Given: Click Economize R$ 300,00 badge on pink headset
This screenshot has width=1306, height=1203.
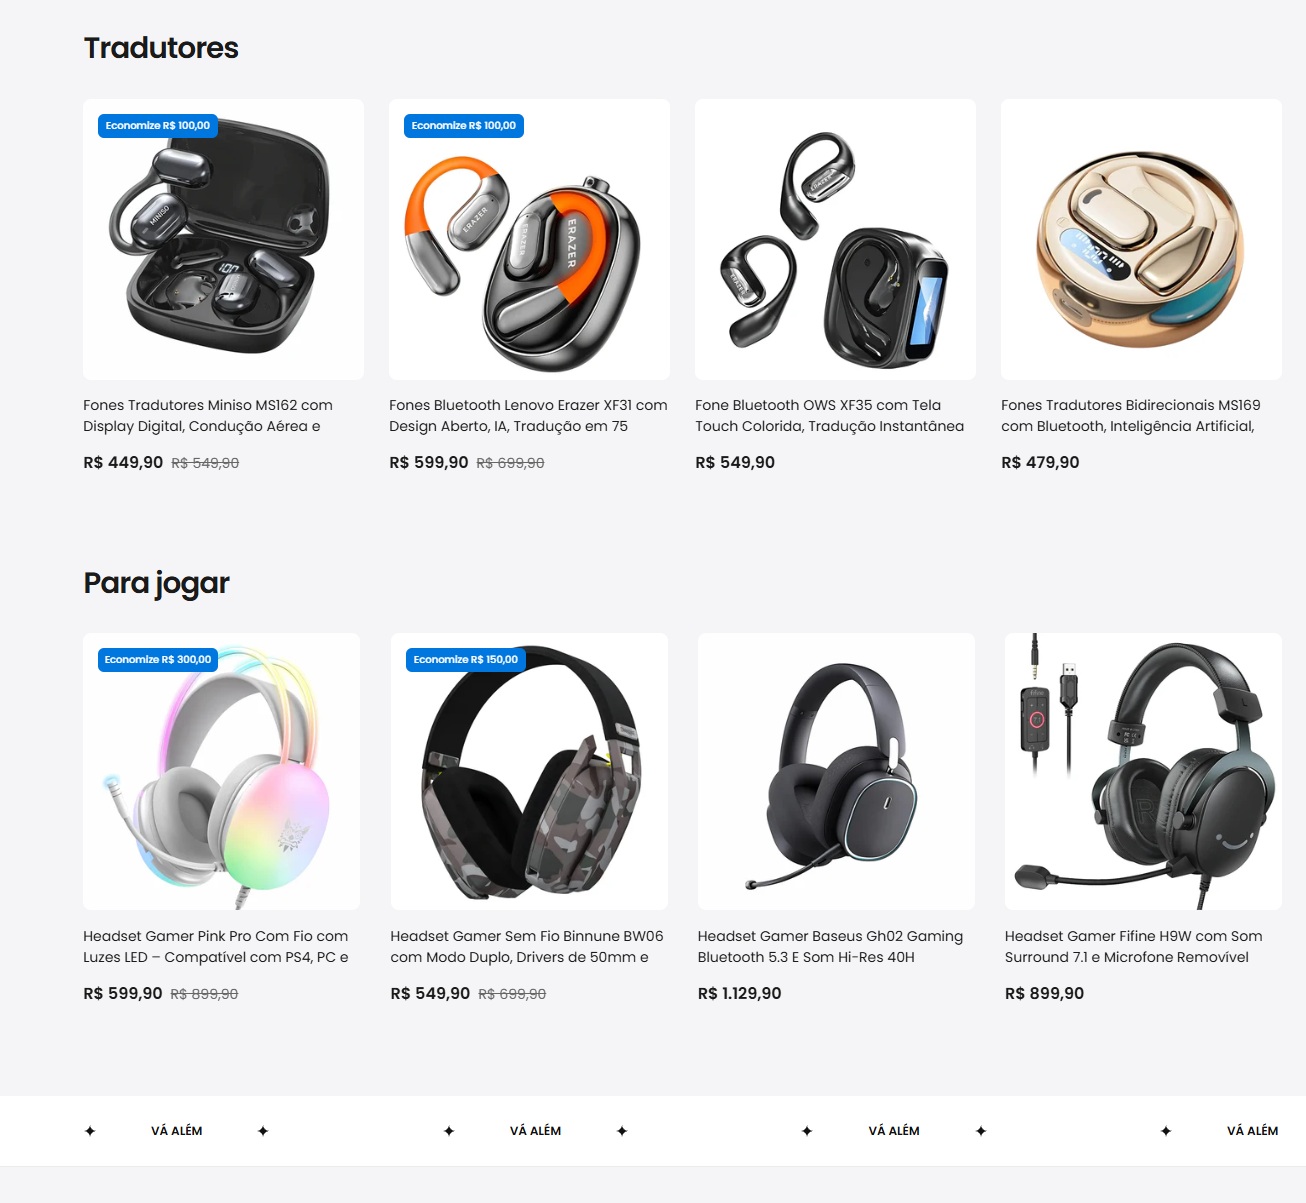Looking at the screenshot, I should 158,660.
